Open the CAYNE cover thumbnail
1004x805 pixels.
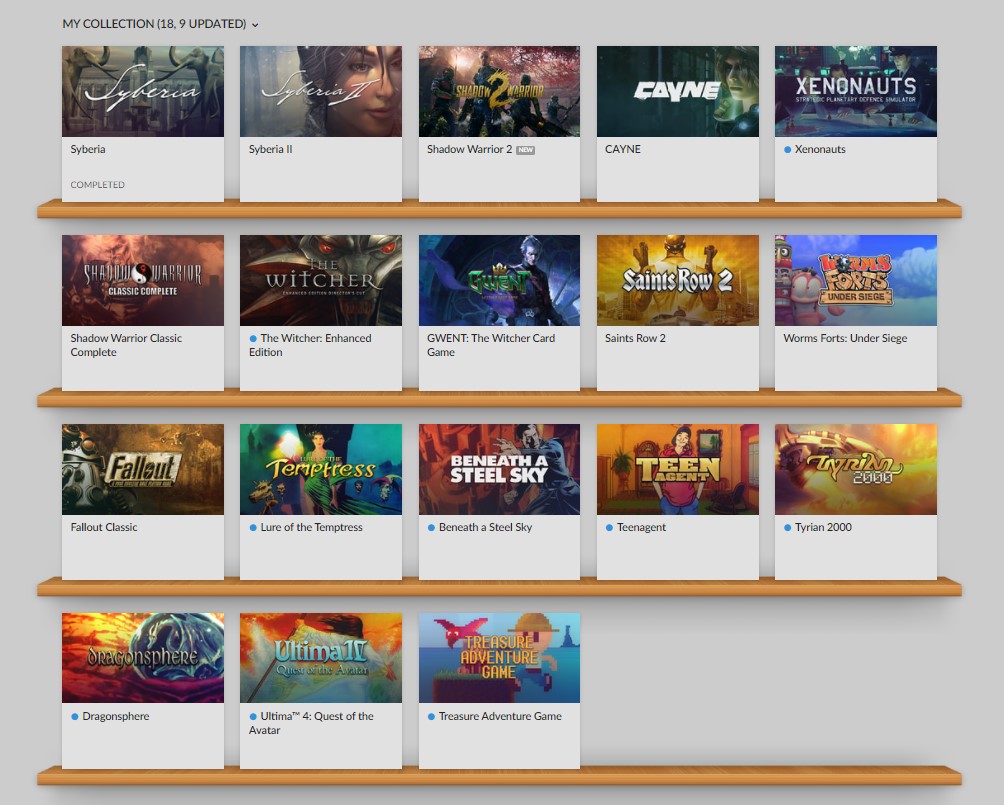click(677, 91)
